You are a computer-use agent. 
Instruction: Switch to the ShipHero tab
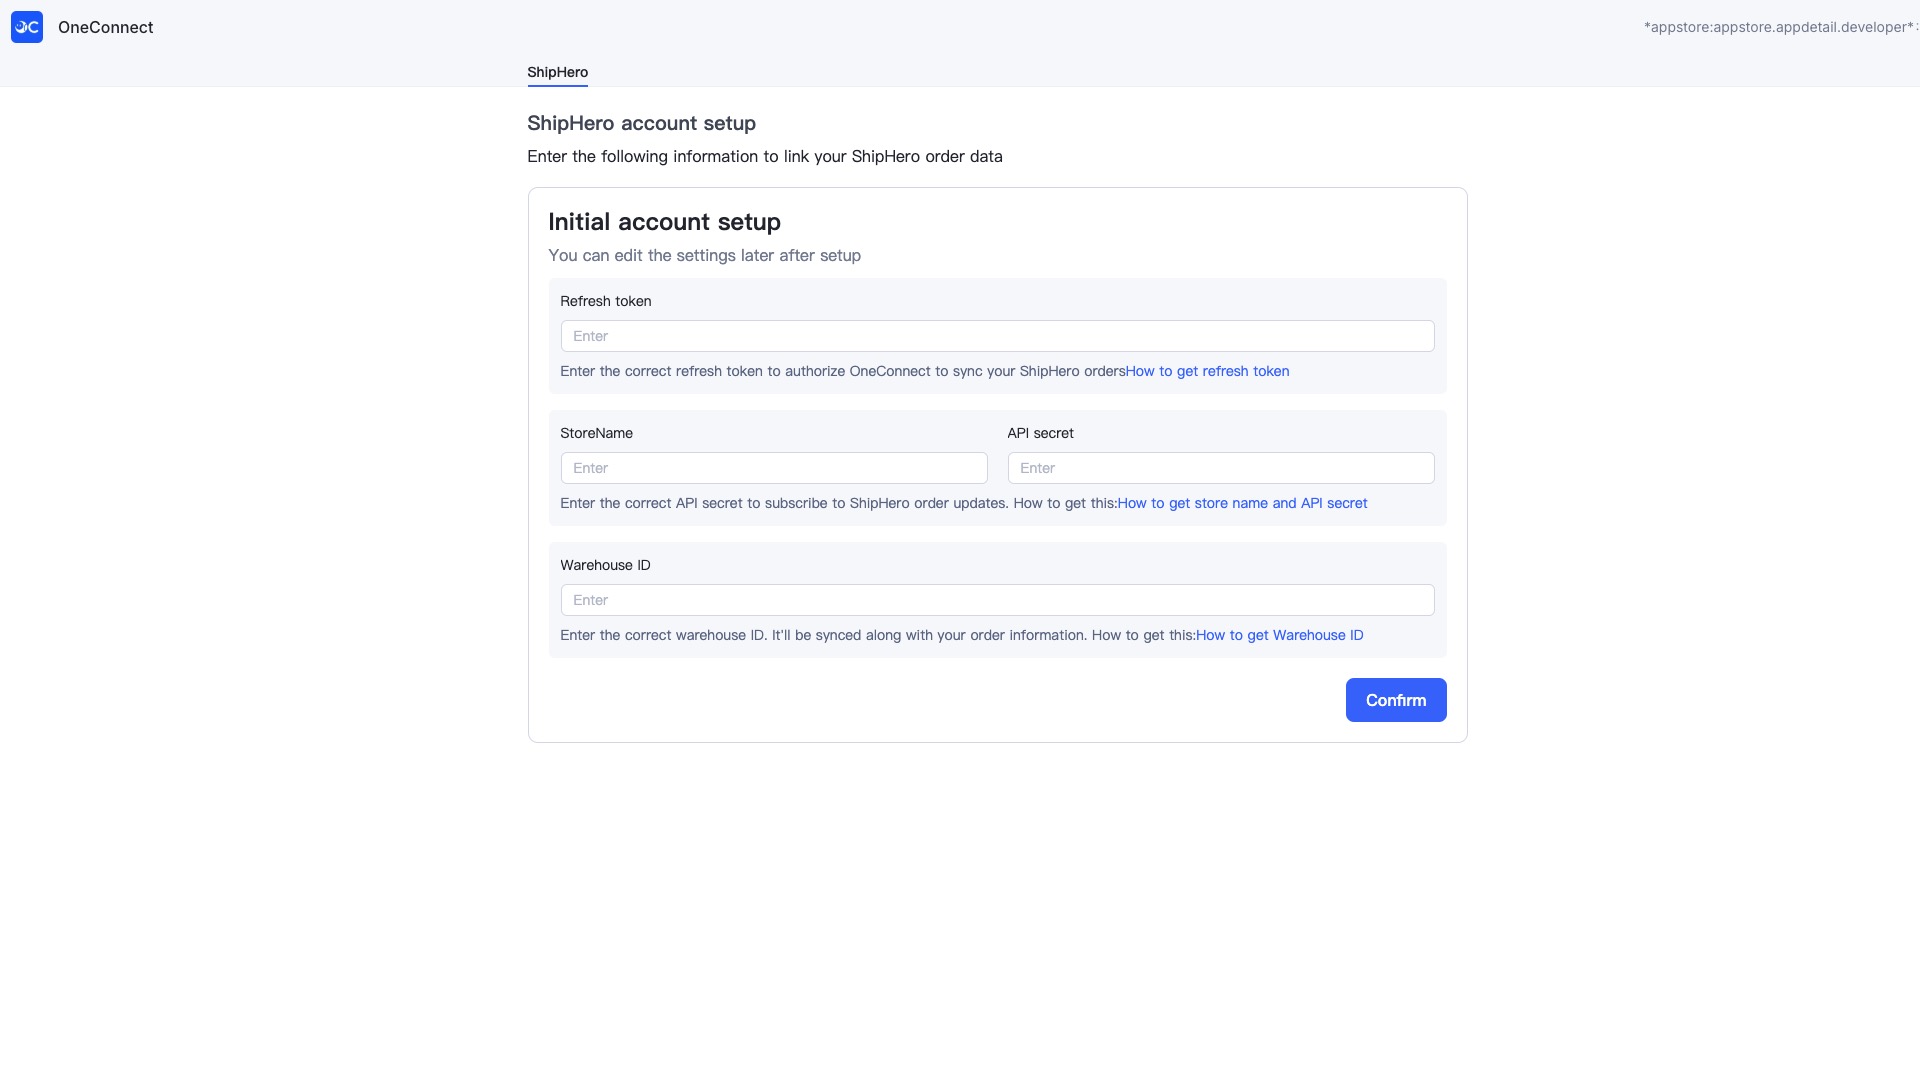pyautogui.click(x=557, y=72)
